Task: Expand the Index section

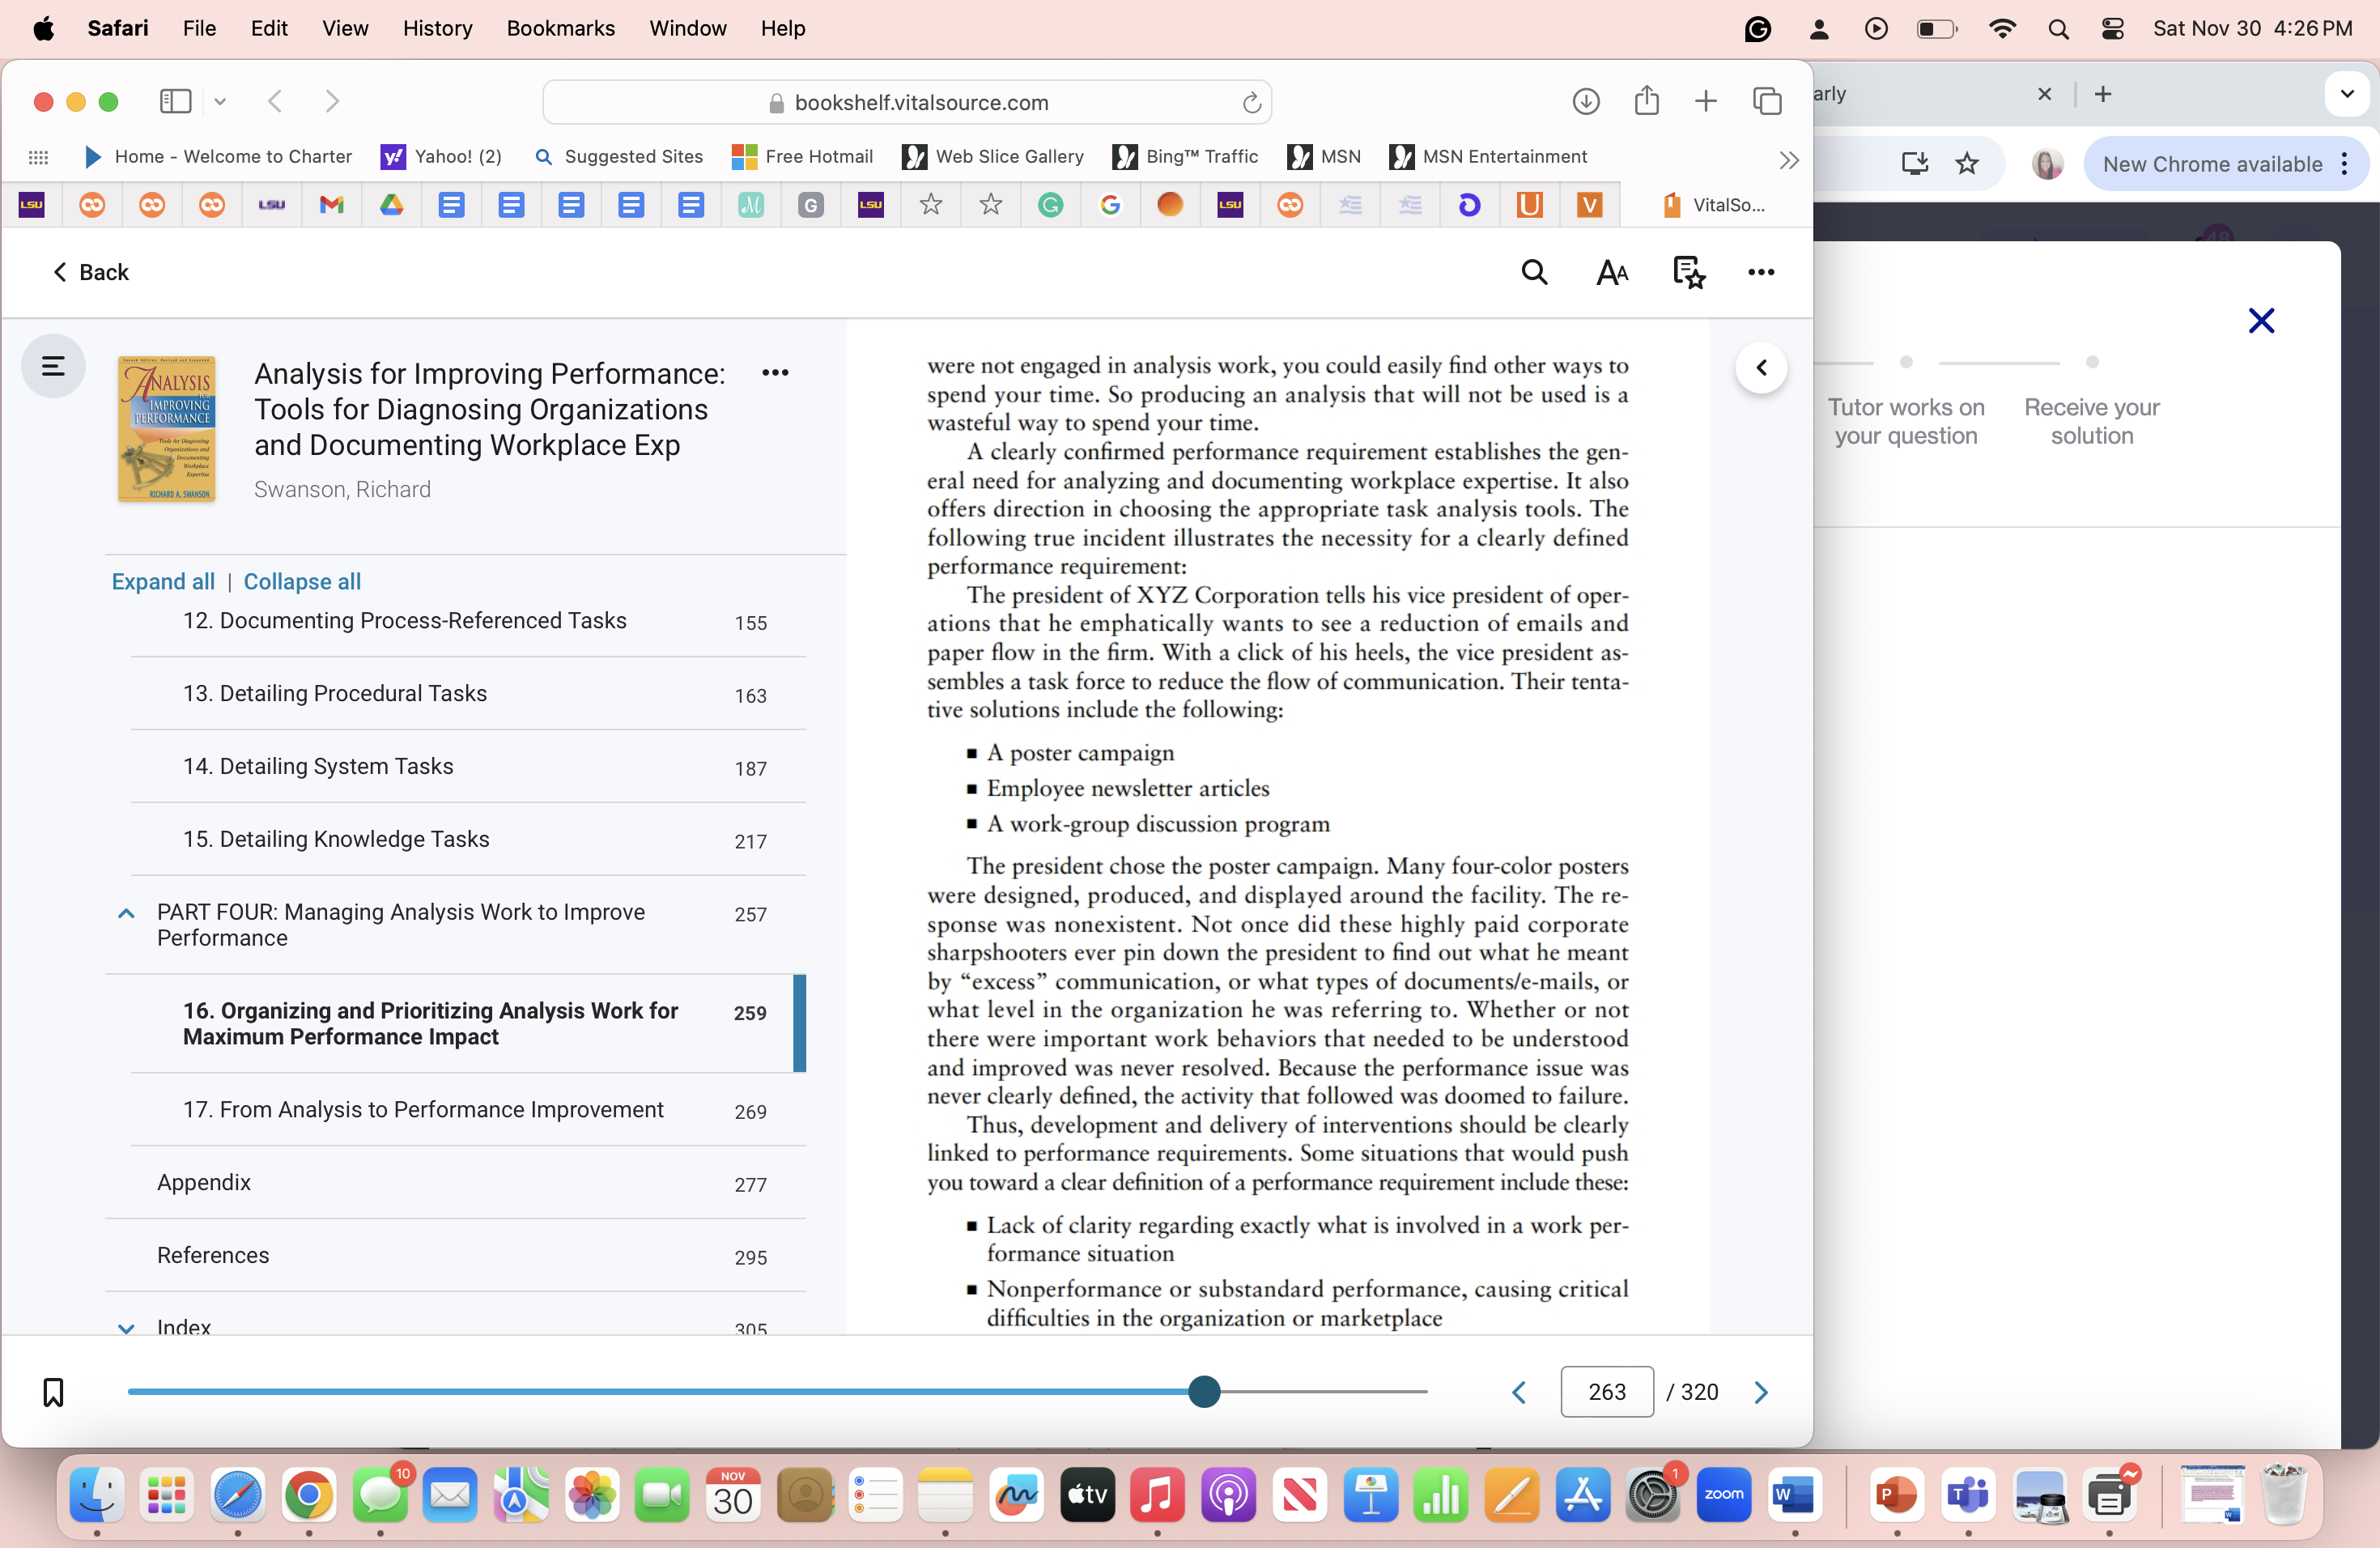Action: pos(126,1328)
